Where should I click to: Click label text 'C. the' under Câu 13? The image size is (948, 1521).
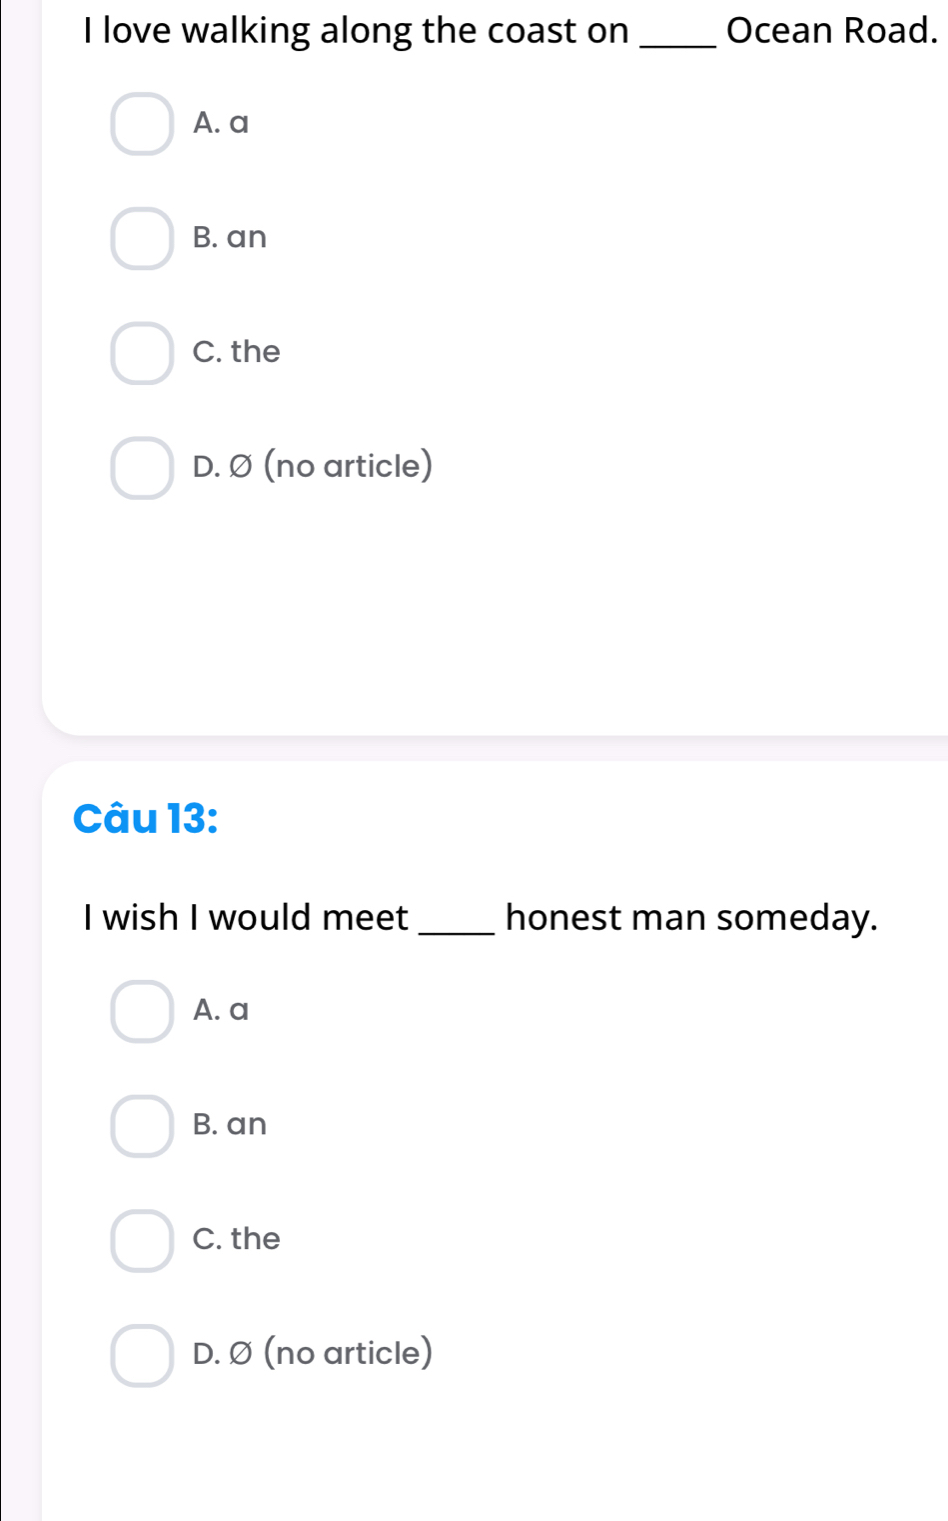(237, 1238)
